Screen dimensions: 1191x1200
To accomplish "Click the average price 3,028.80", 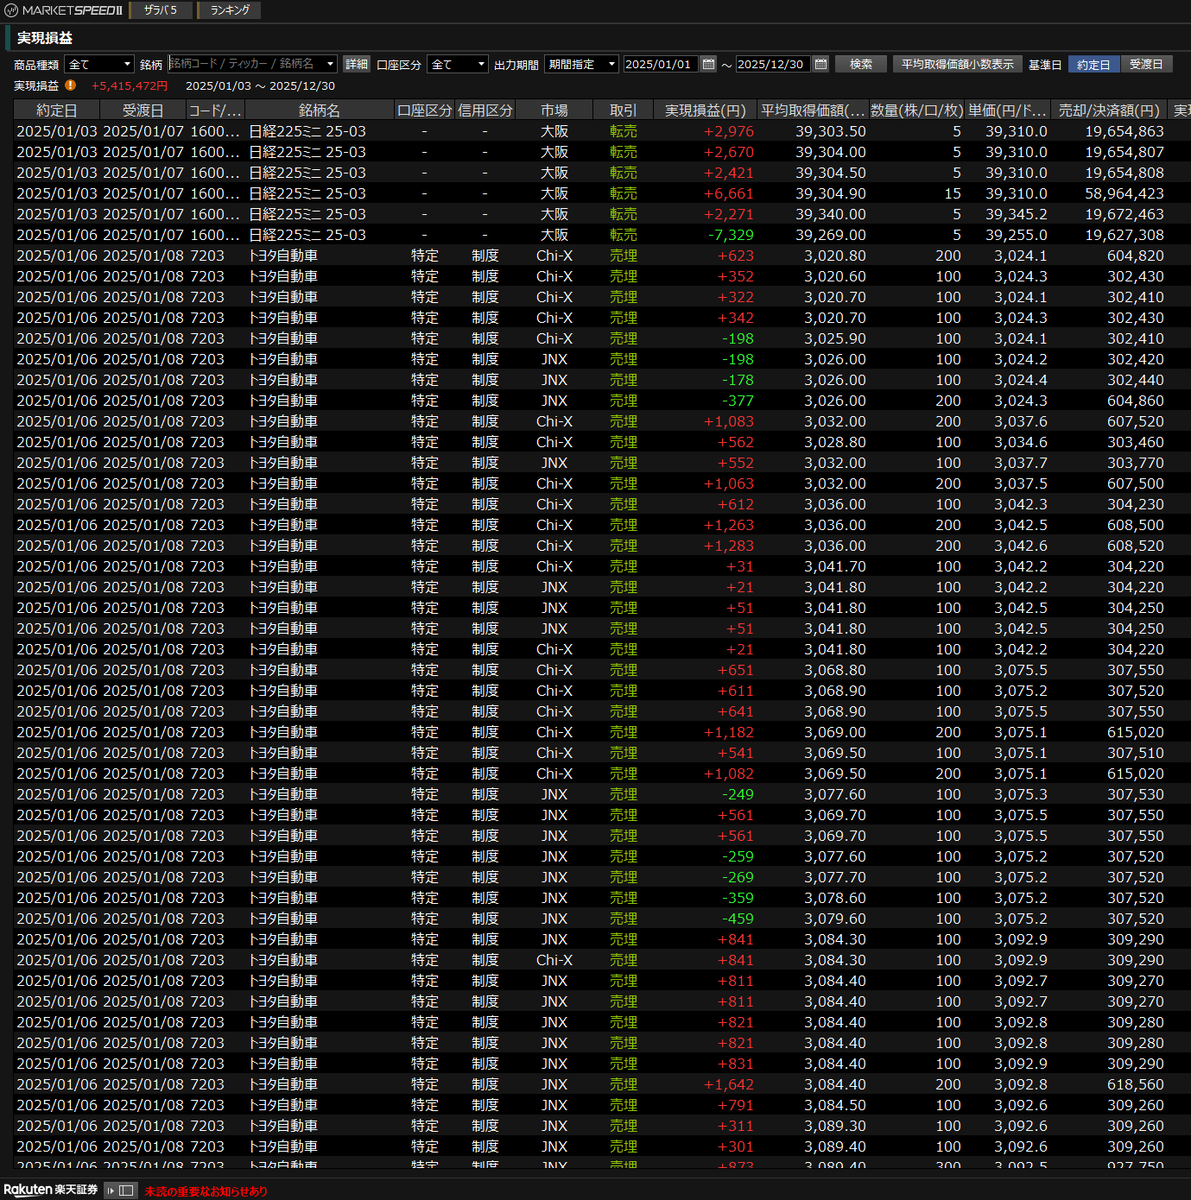I will [835, 442].
